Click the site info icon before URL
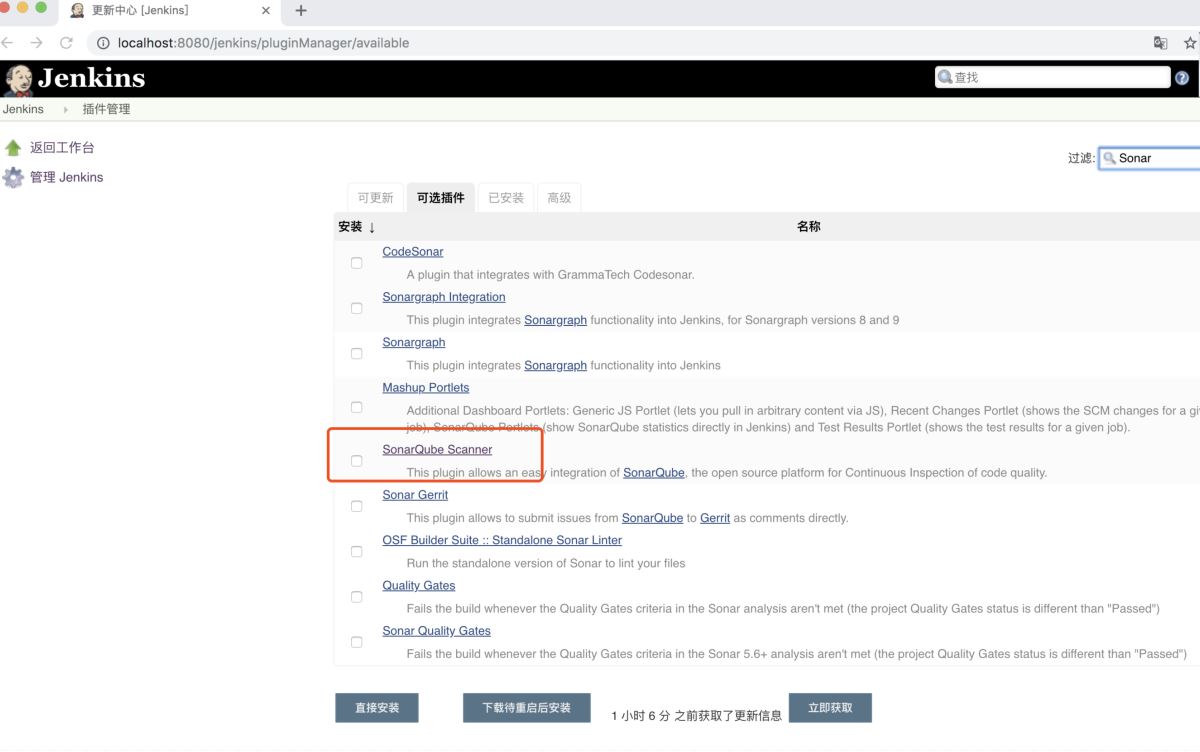 (x=104, y=43)
